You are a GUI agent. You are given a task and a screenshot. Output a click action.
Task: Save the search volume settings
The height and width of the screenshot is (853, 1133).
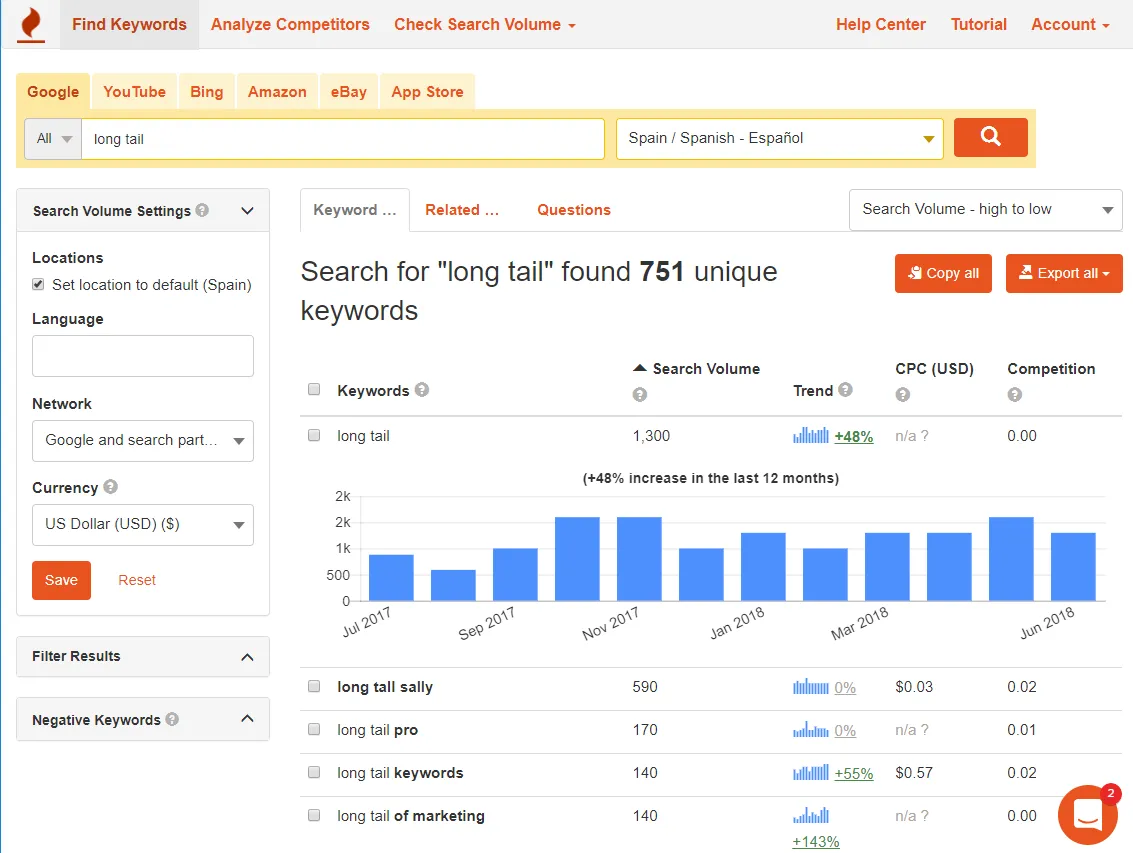pyautogui.click(x=61, y=580)
